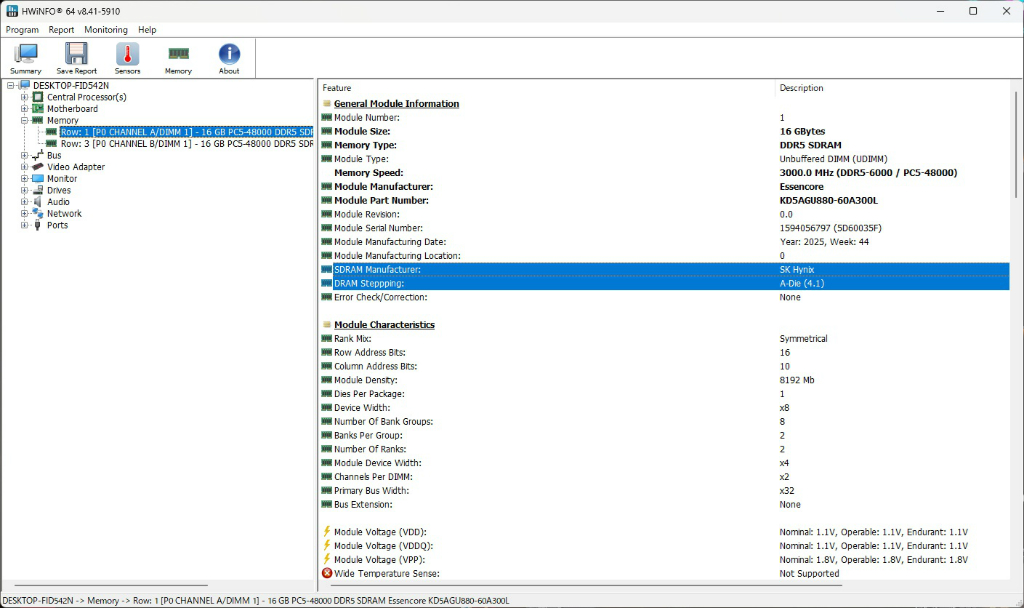This screenshot has width=1024, height=608.
Task: Click the tree pane horizontal scrollbar
Action: [x=111, y=585]
